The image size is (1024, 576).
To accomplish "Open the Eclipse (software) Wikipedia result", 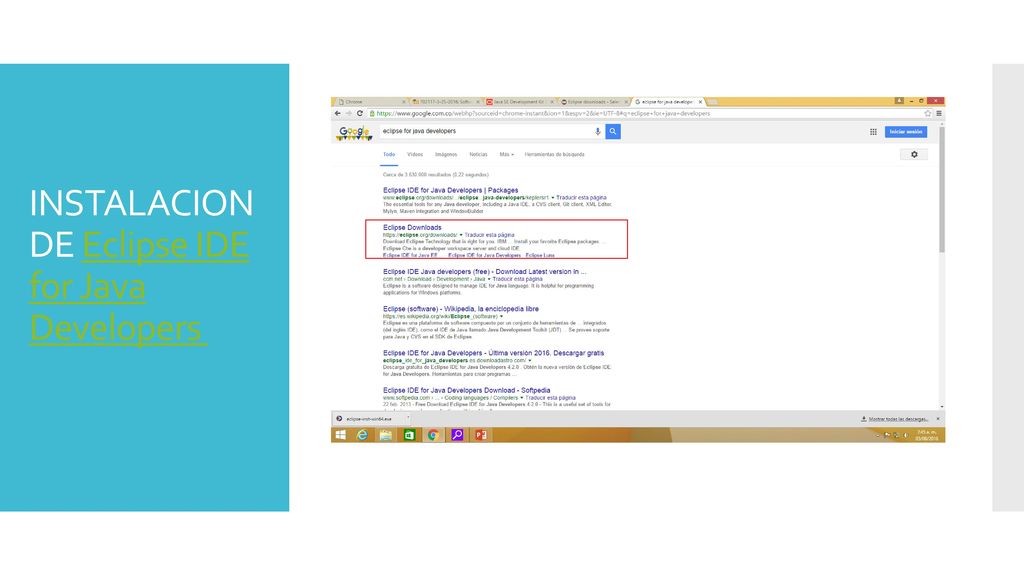I will (x=461, y=309).
